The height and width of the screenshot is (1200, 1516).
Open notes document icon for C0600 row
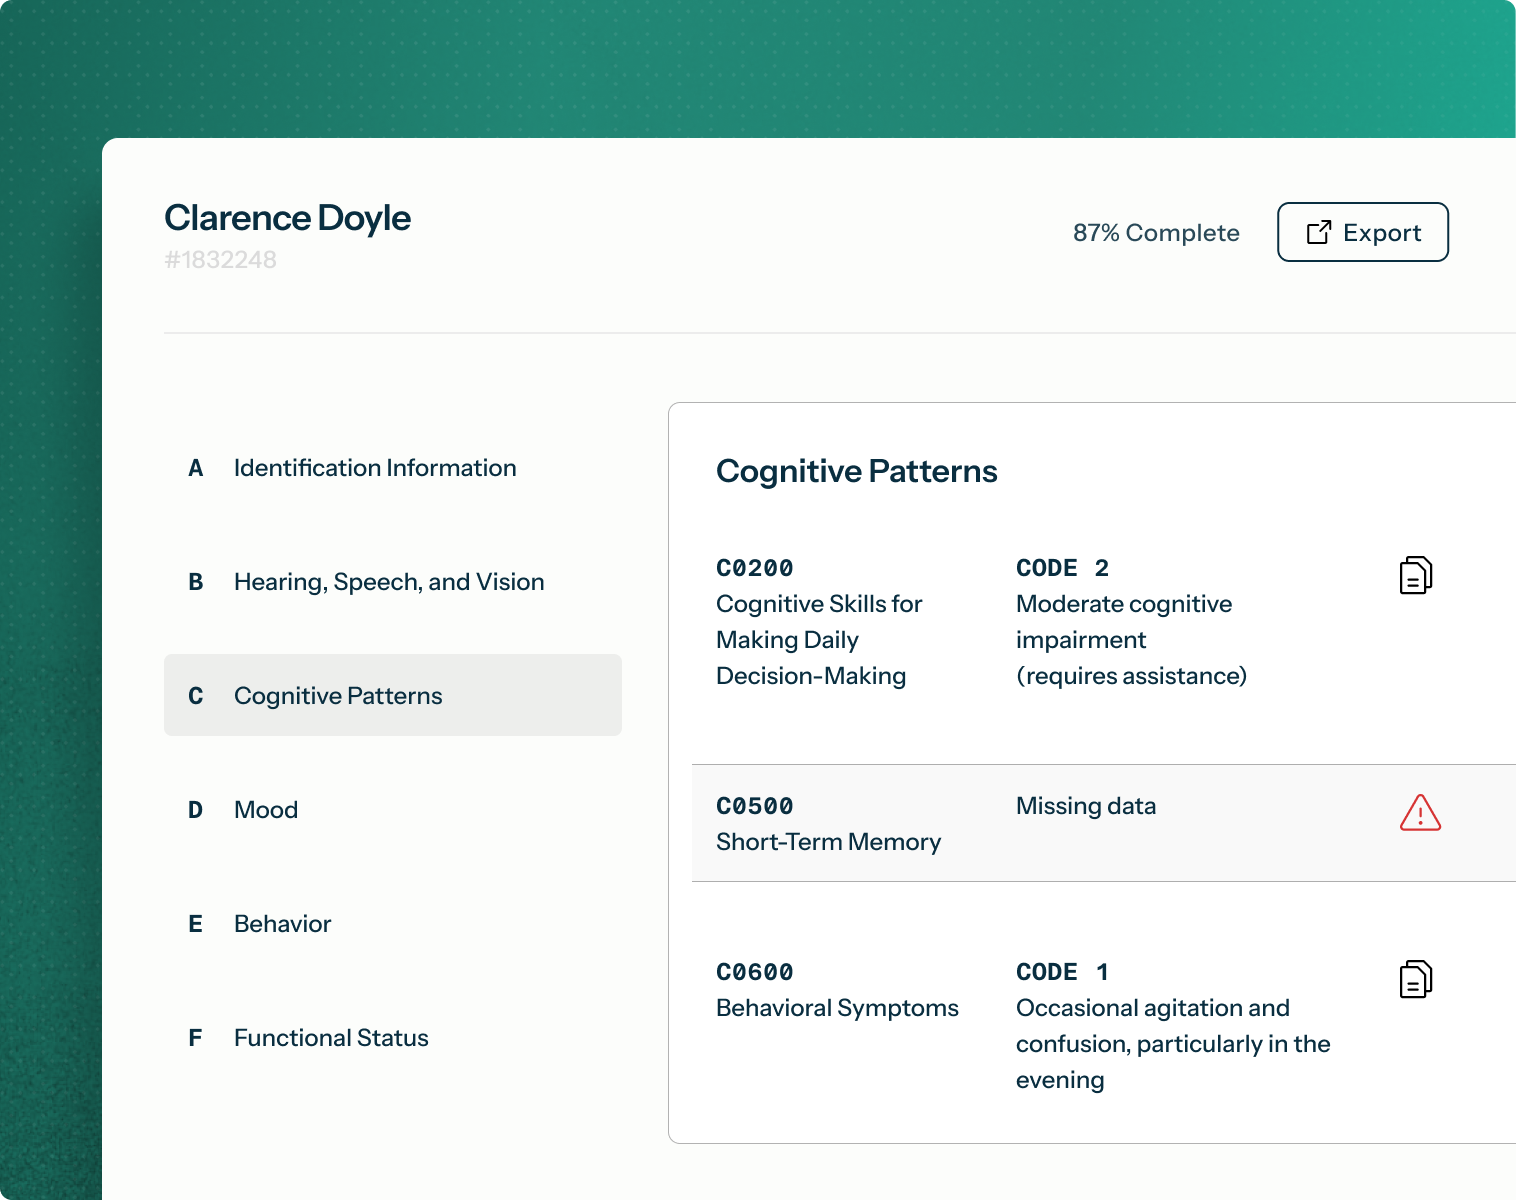[1416, 979]
